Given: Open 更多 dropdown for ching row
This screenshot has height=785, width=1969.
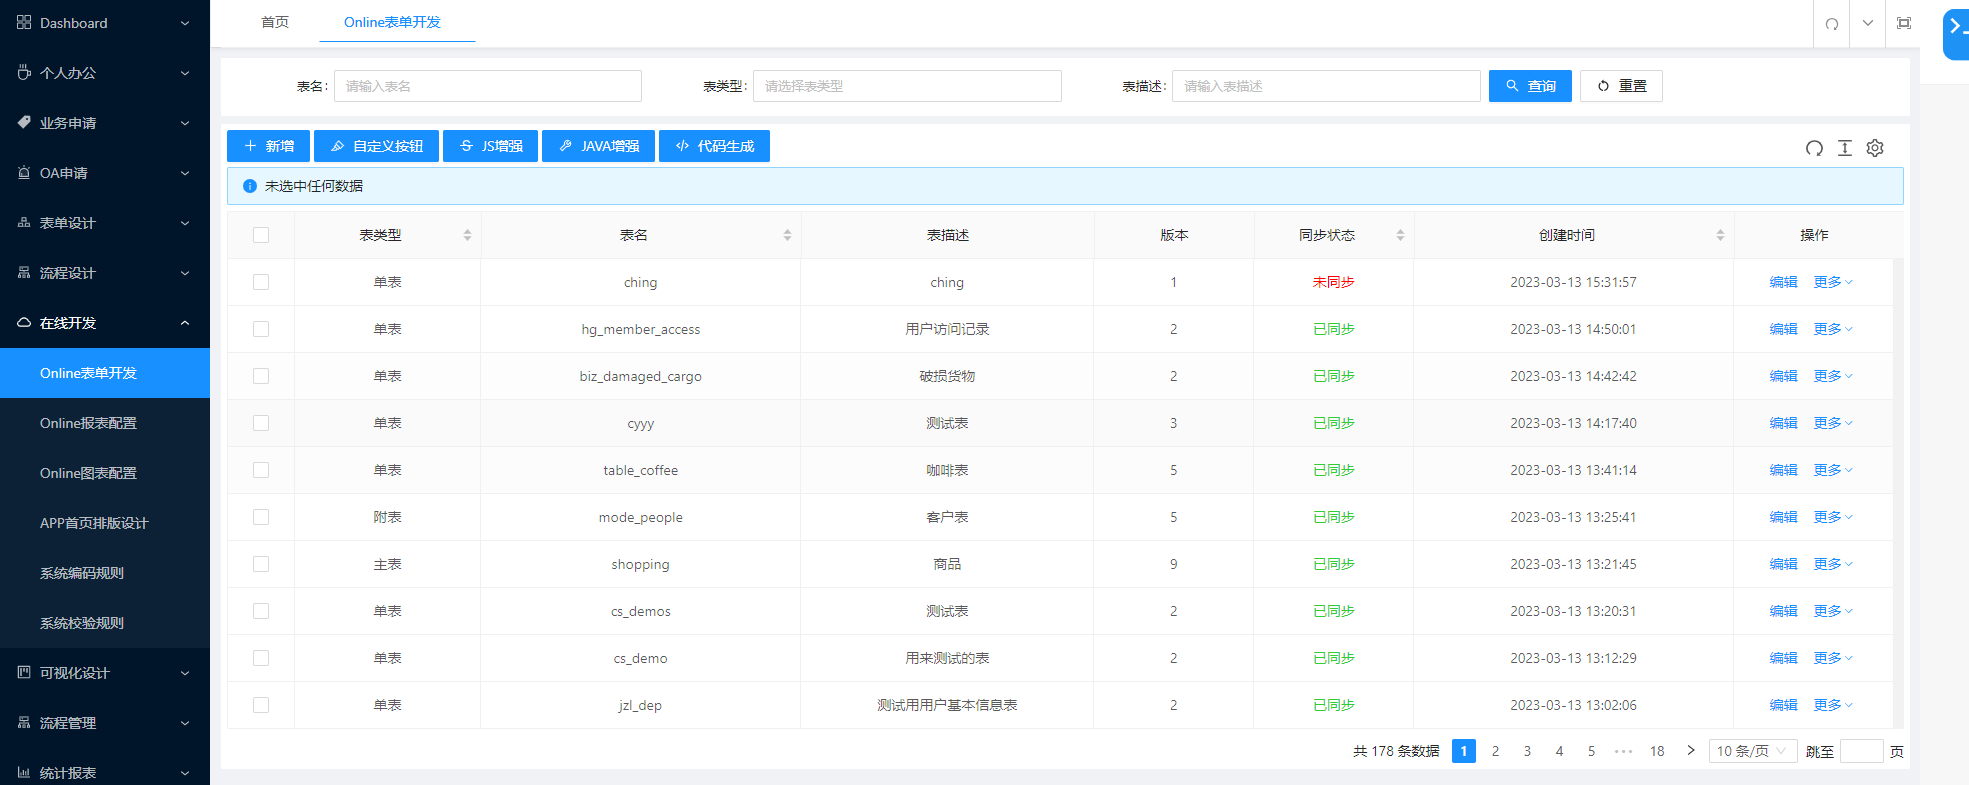Looking at the screenshot, I should pyautogui.click(x=1833, y=282).
